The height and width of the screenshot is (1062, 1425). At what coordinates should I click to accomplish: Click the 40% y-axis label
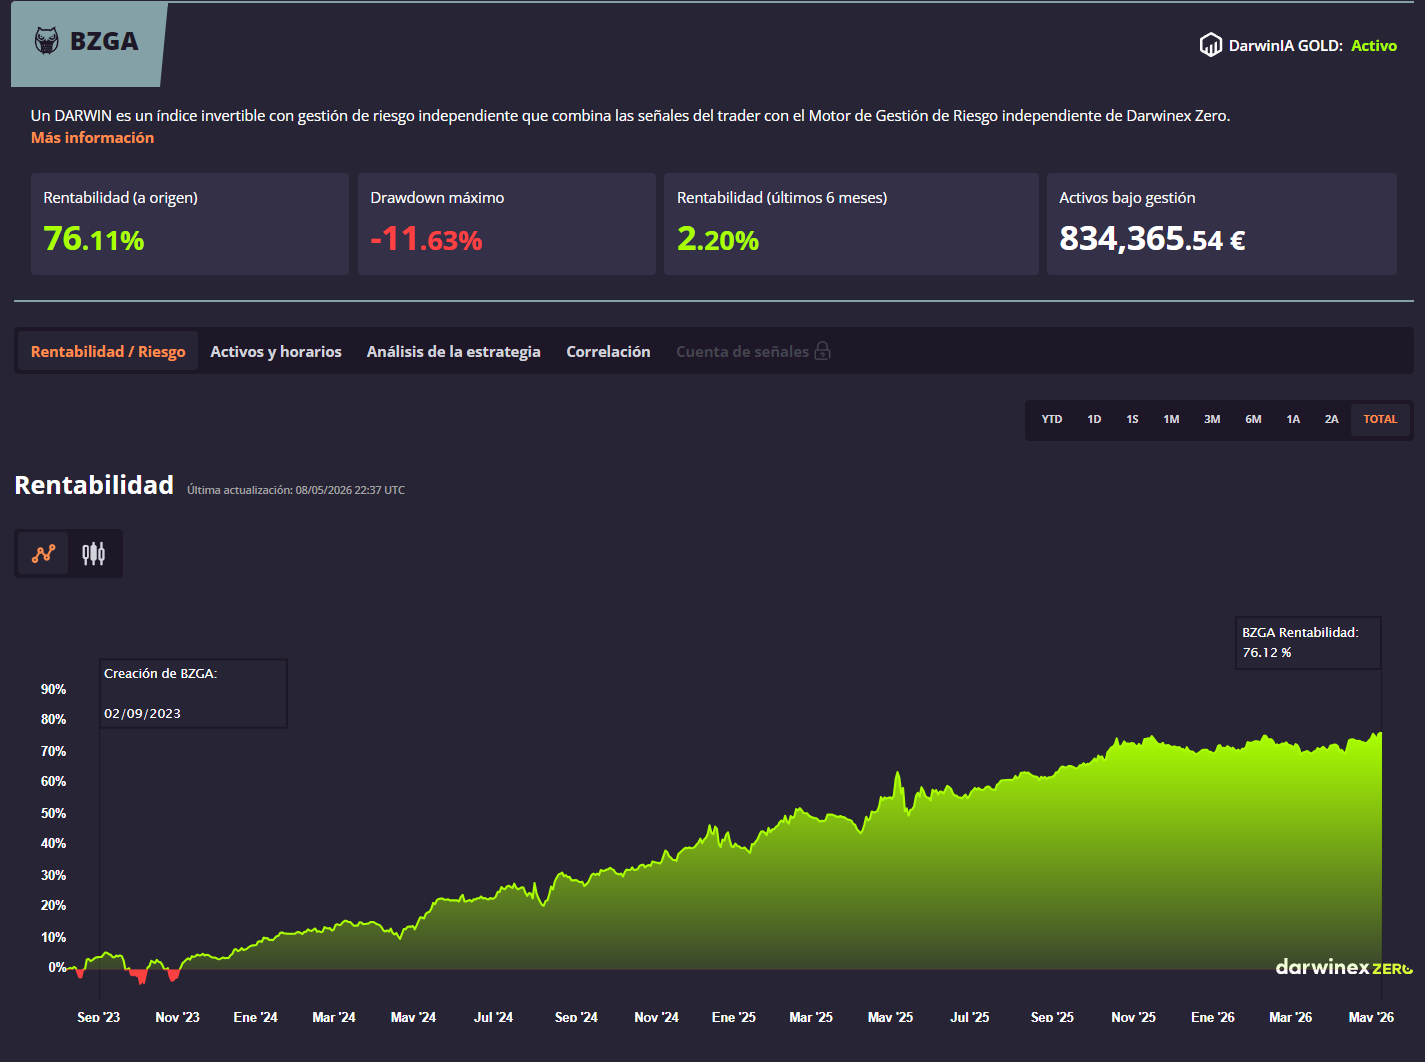(x=53, y=843)
